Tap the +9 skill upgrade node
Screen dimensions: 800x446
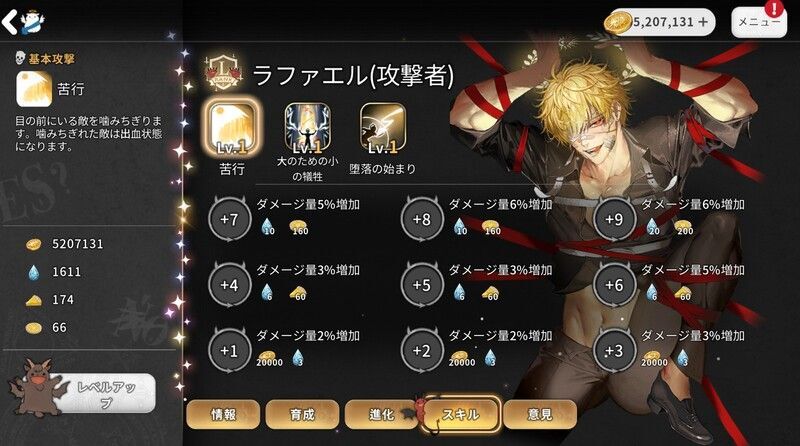click(x=614, y=219)
